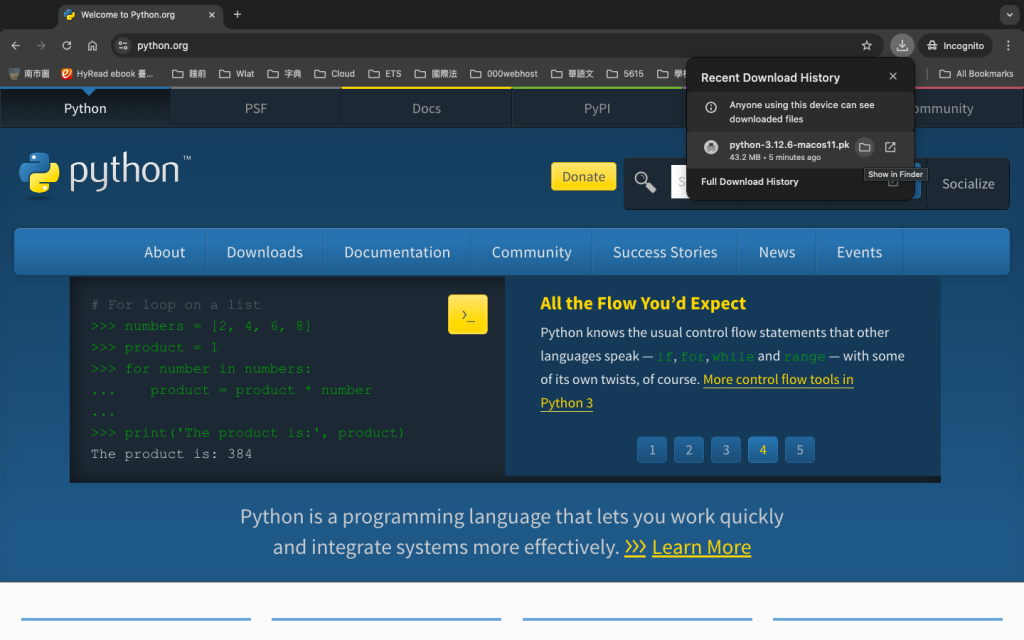Click the incognito icon beside the download entry
Screen dimensions: 1024x640
click(711, 147)
